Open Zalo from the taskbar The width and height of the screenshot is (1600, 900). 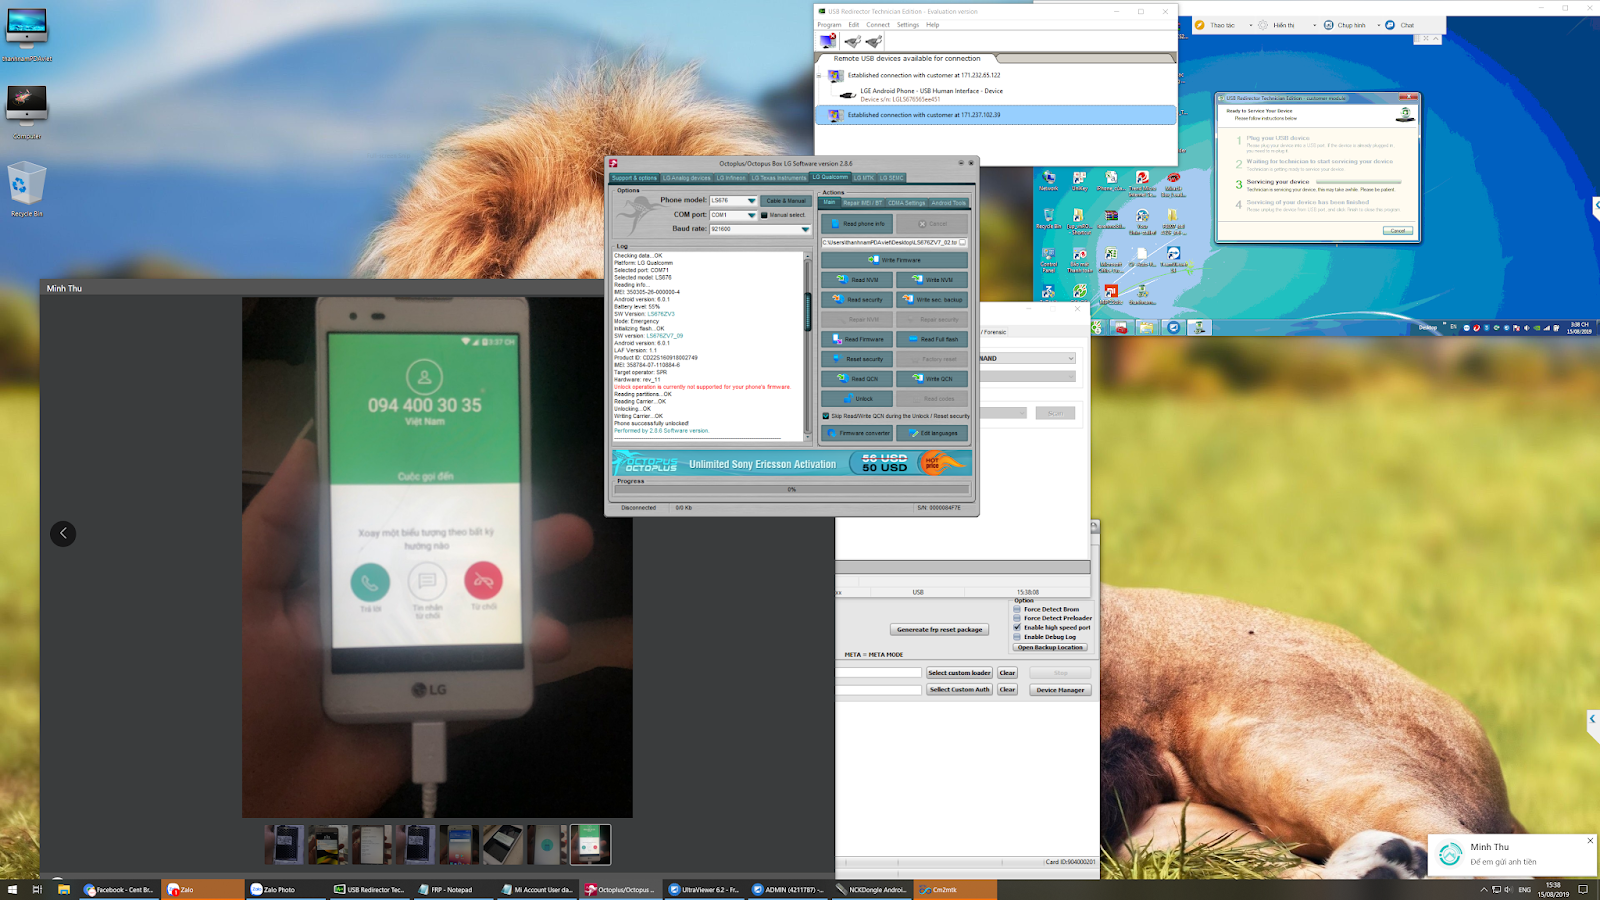pyautogui.click(x=204, y=889)
